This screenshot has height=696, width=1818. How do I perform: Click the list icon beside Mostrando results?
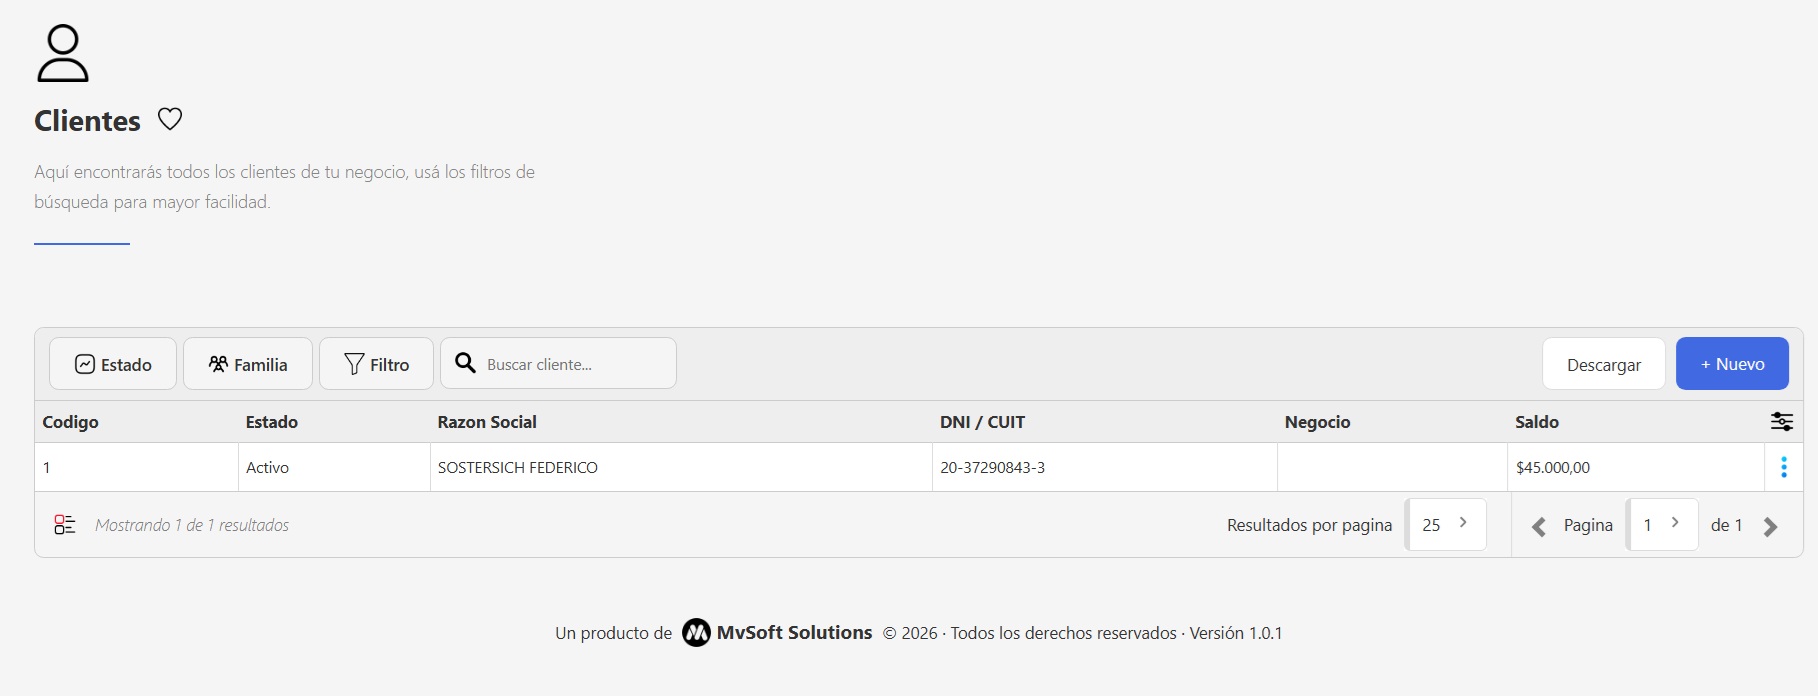(x=65, y=525)
